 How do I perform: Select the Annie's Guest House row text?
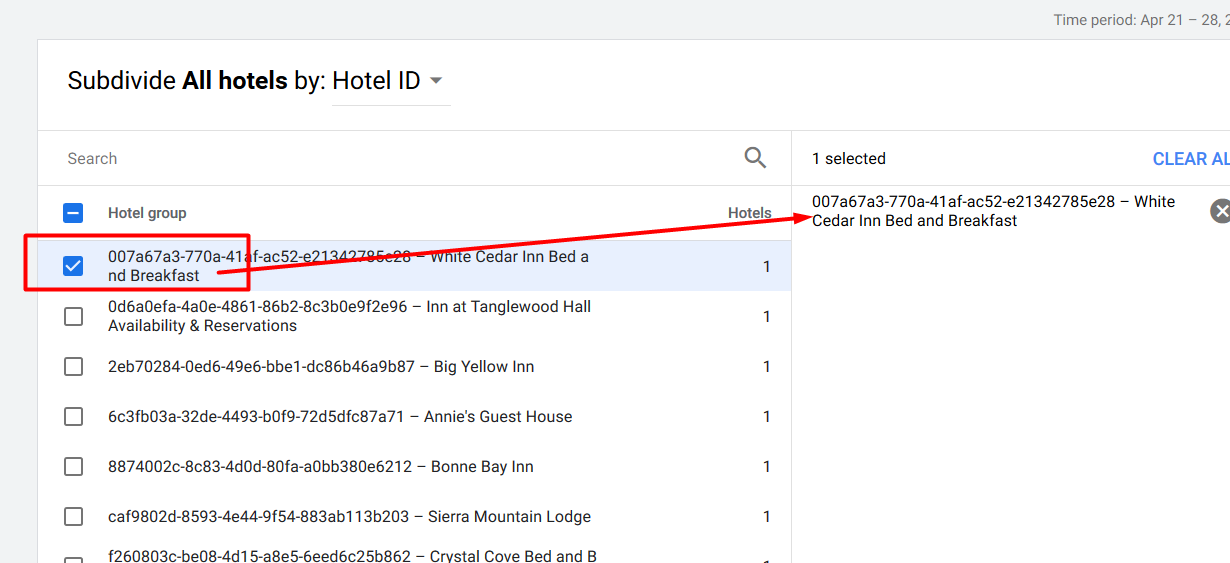(x=340, y=416)
